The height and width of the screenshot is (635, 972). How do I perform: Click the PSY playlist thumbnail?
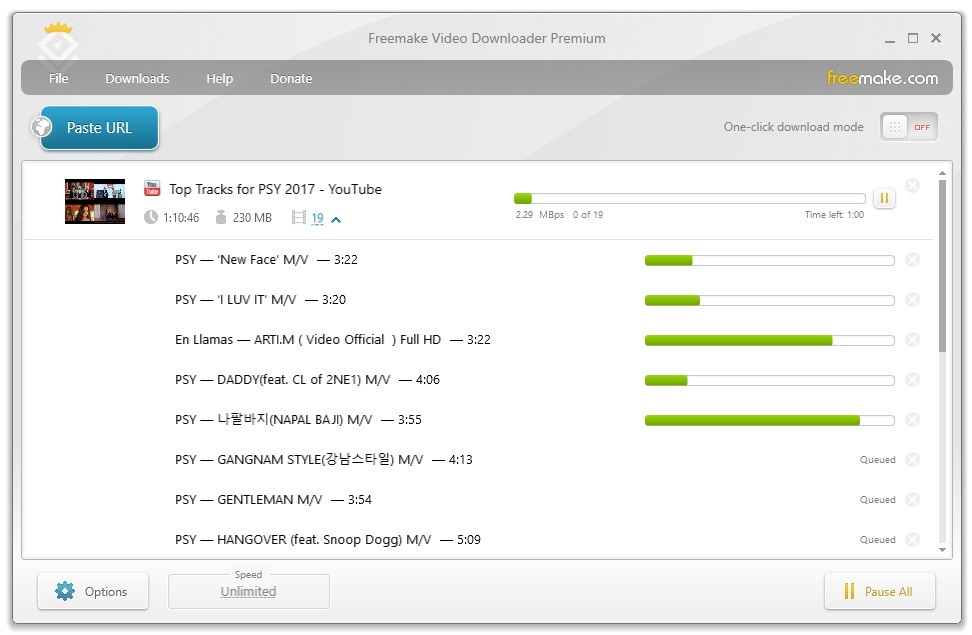point(95,202)
